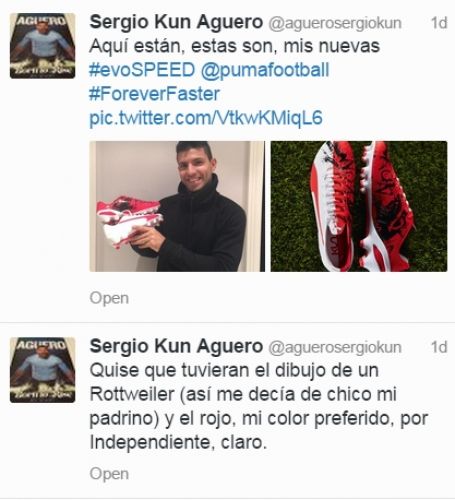The image size is (455, 500).
Task: Click the 1d timestamp of first tweet
Action: pyautogui.click(x=439, y=23)
